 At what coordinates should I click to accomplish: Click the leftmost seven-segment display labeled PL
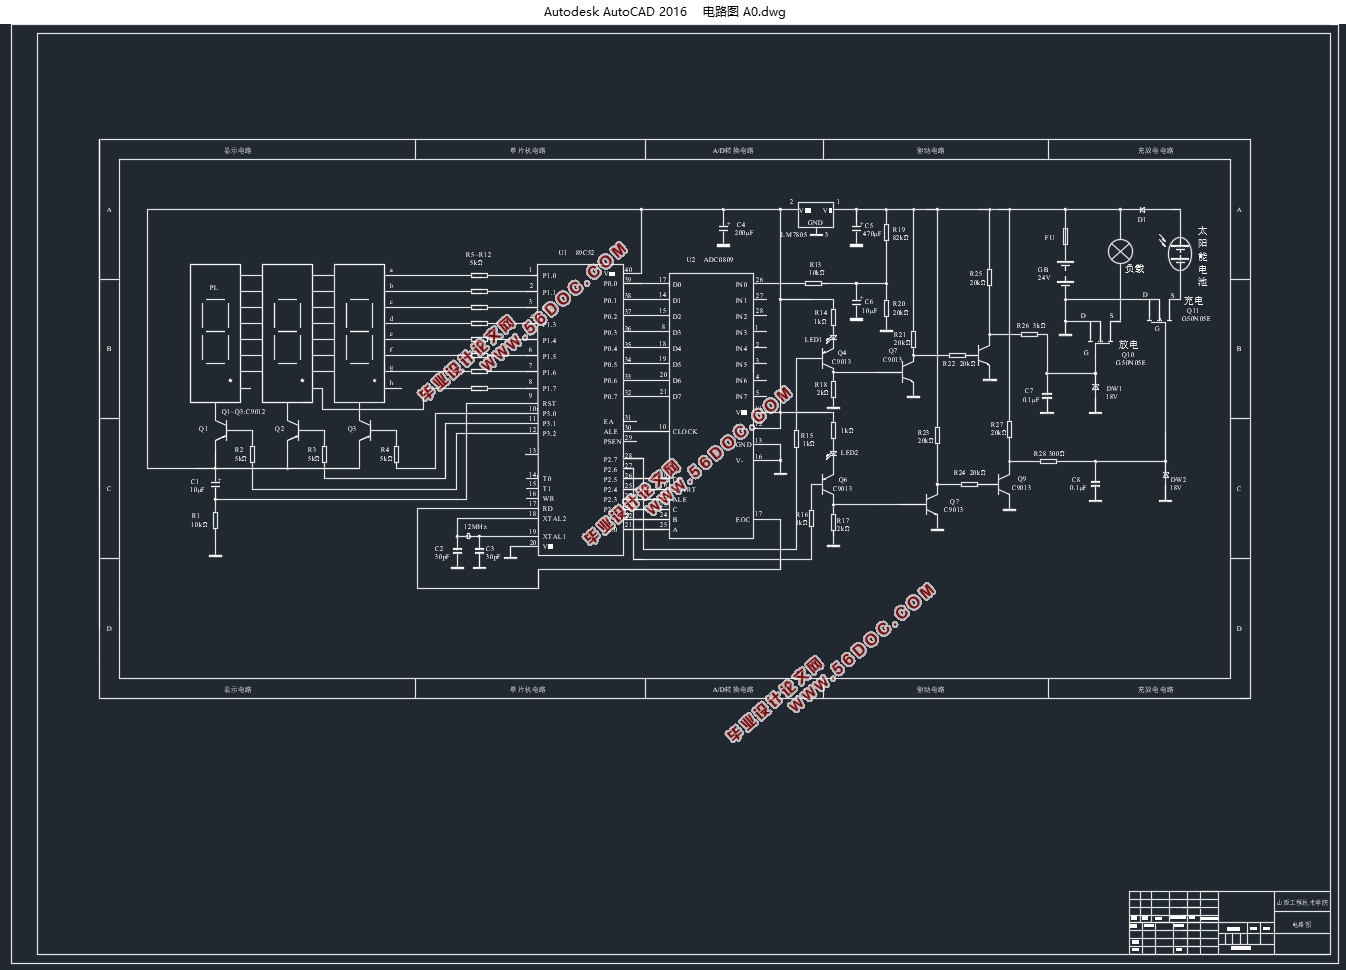tap(216, 333)
